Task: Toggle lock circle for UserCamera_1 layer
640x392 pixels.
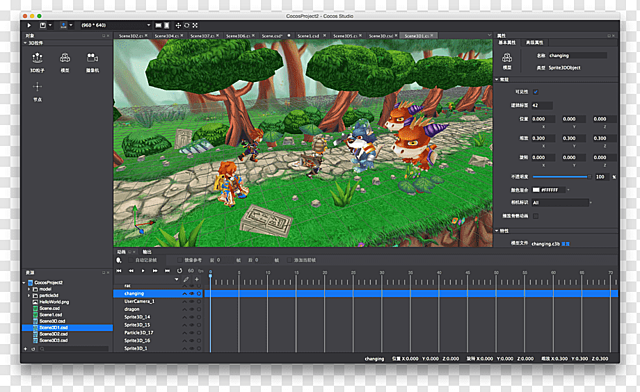Action: [199, 301]
